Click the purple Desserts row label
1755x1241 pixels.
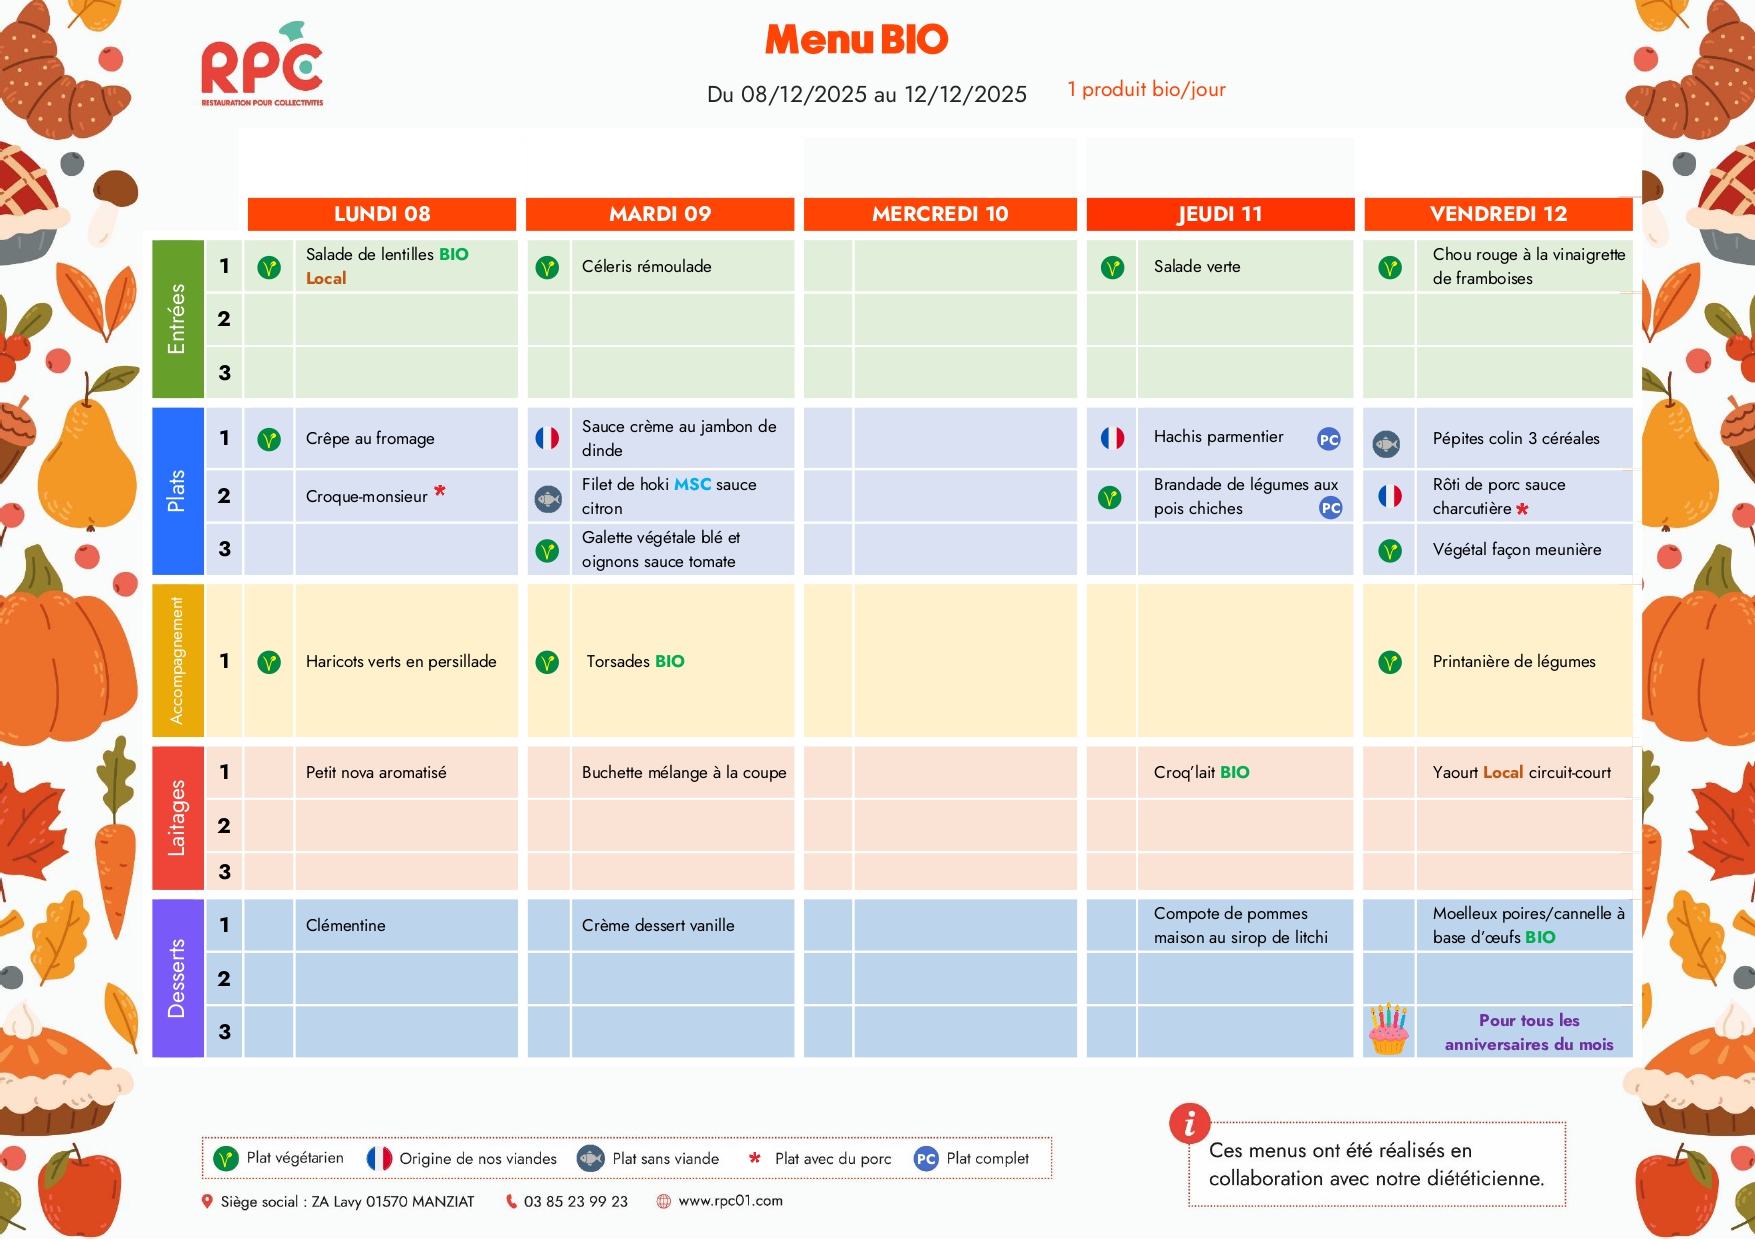pyautogui.click(x=177, y=978)
